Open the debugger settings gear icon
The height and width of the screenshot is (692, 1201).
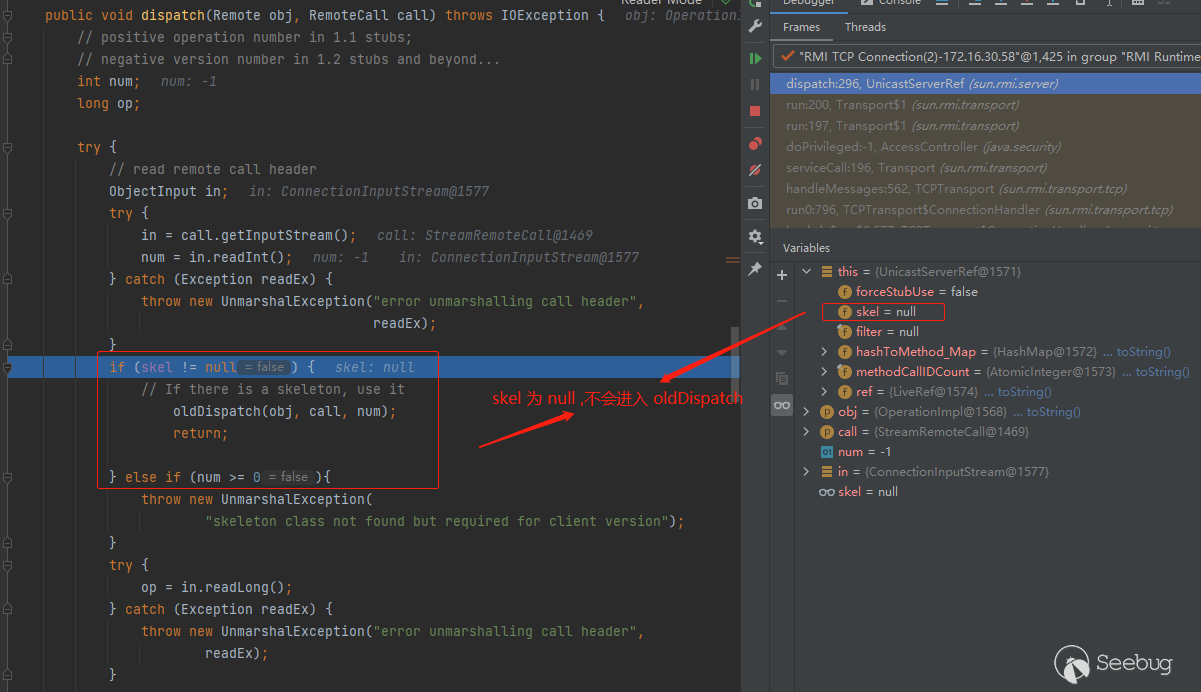[x=755, y=236]
